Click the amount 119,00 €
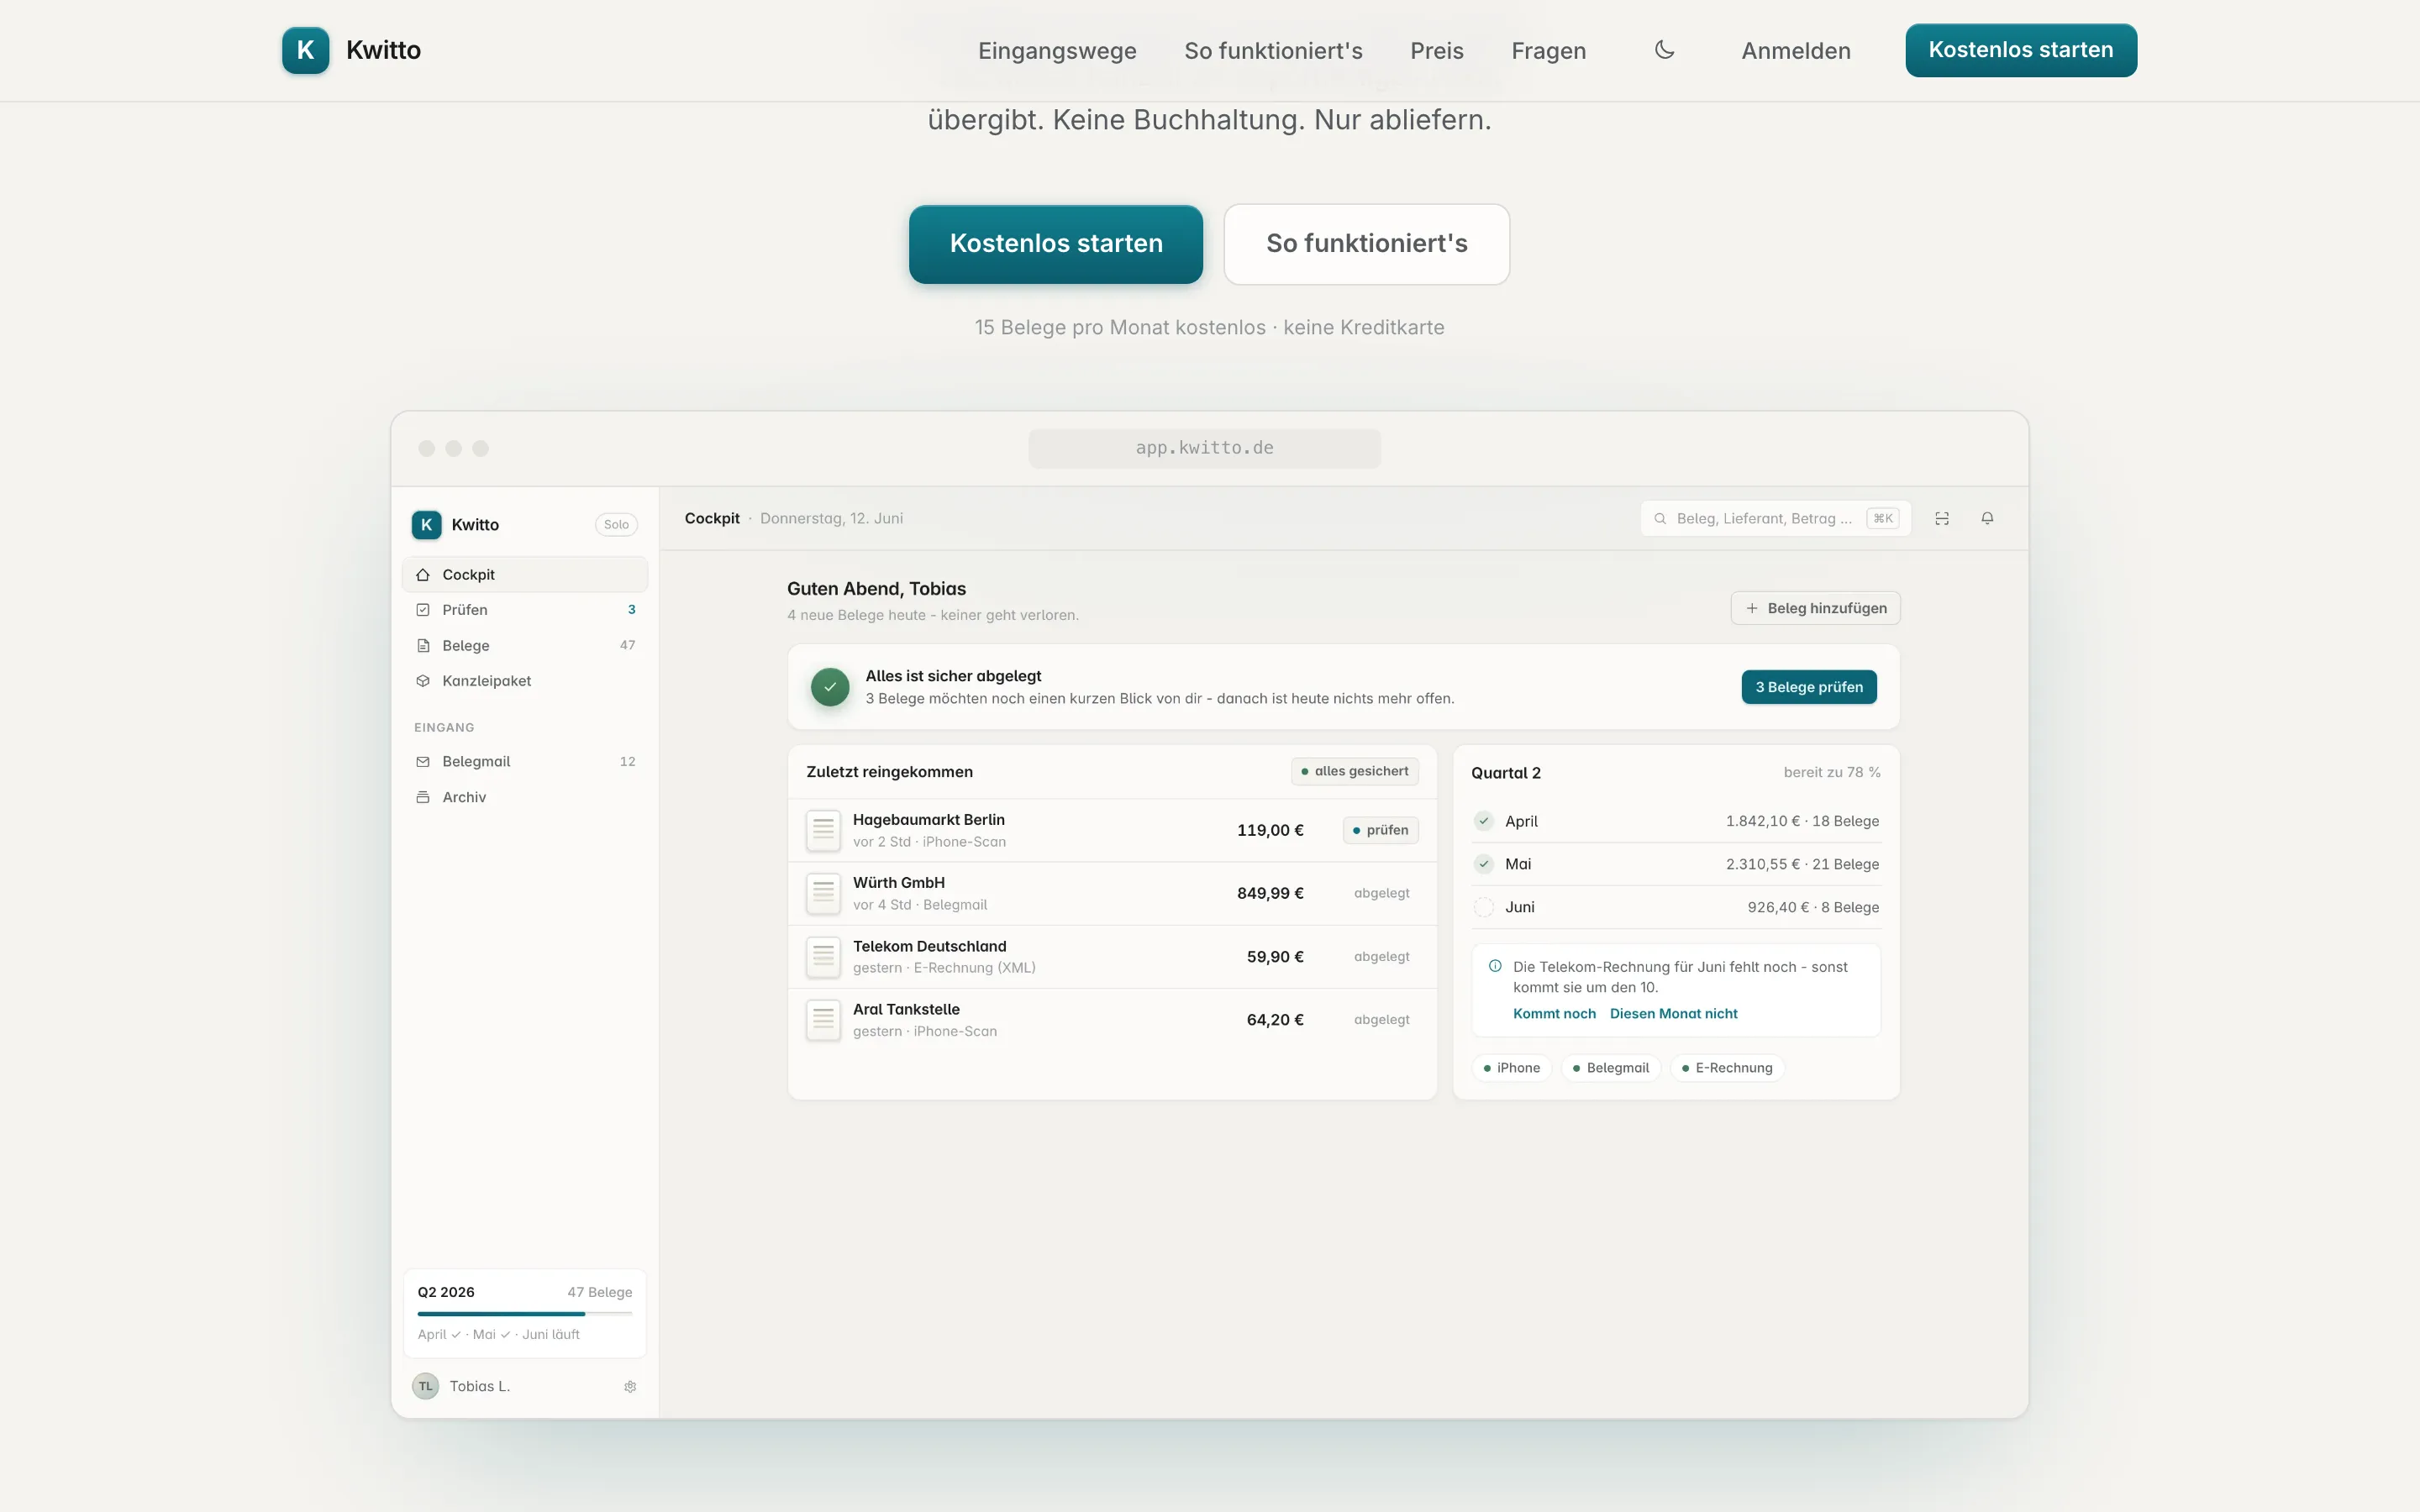 1270,830
